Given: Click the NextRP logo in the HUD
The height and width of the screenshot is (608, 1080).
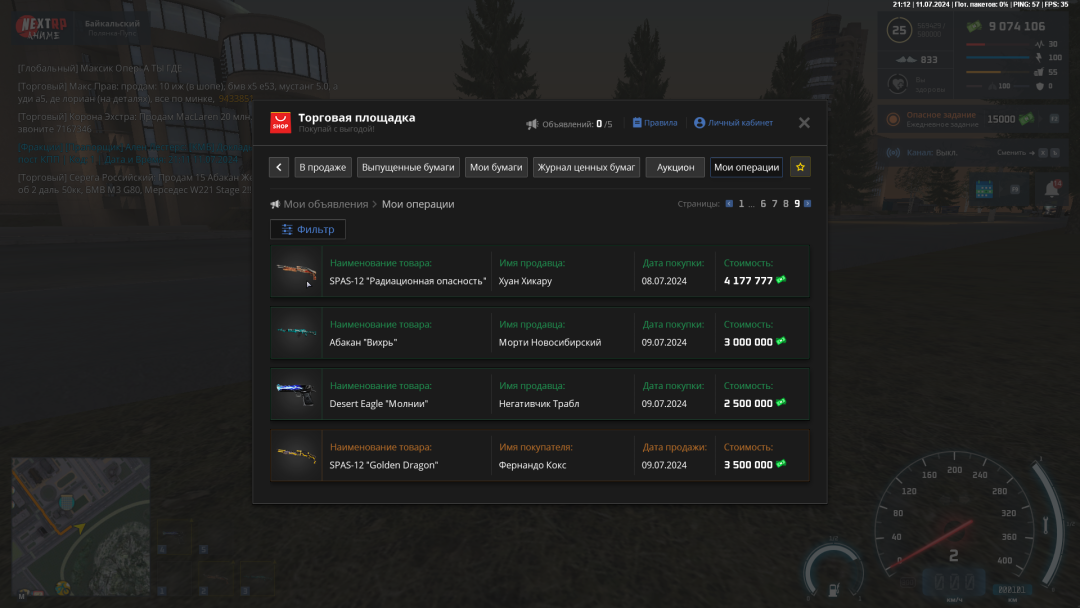Looking at the screenshot, I should click(41, 28).
